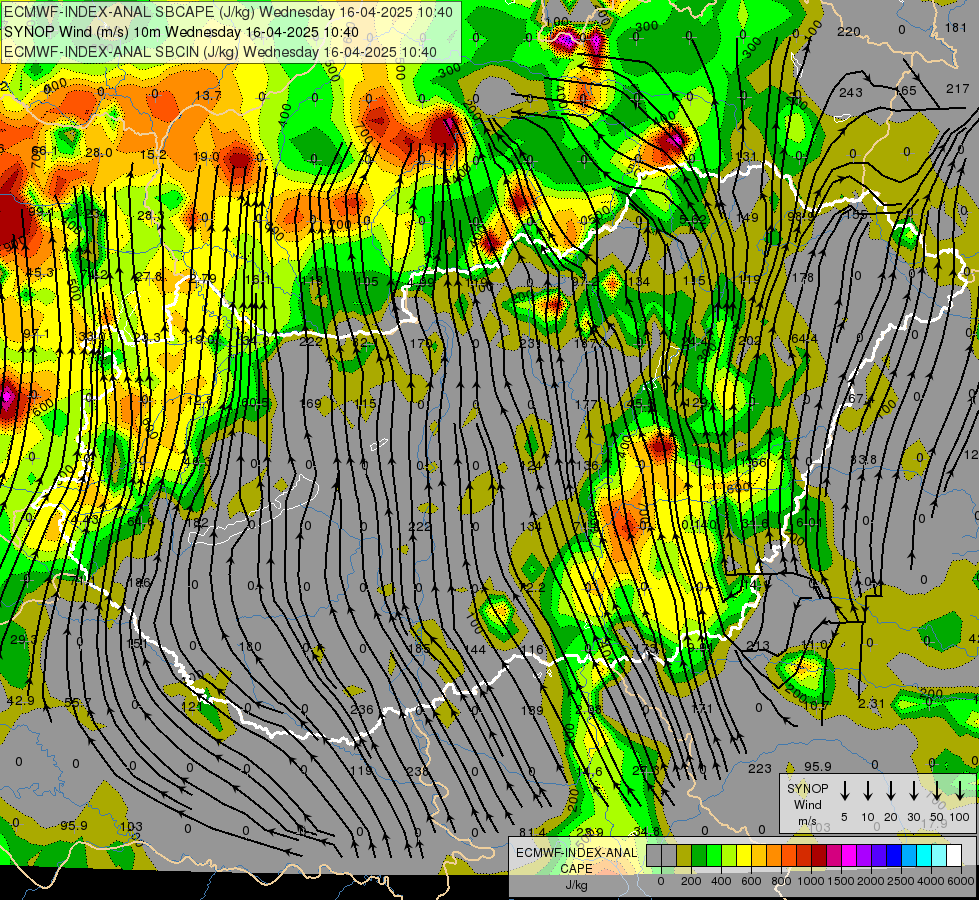Click the 50 m/s wind arrow in the legend

point(937,790)
